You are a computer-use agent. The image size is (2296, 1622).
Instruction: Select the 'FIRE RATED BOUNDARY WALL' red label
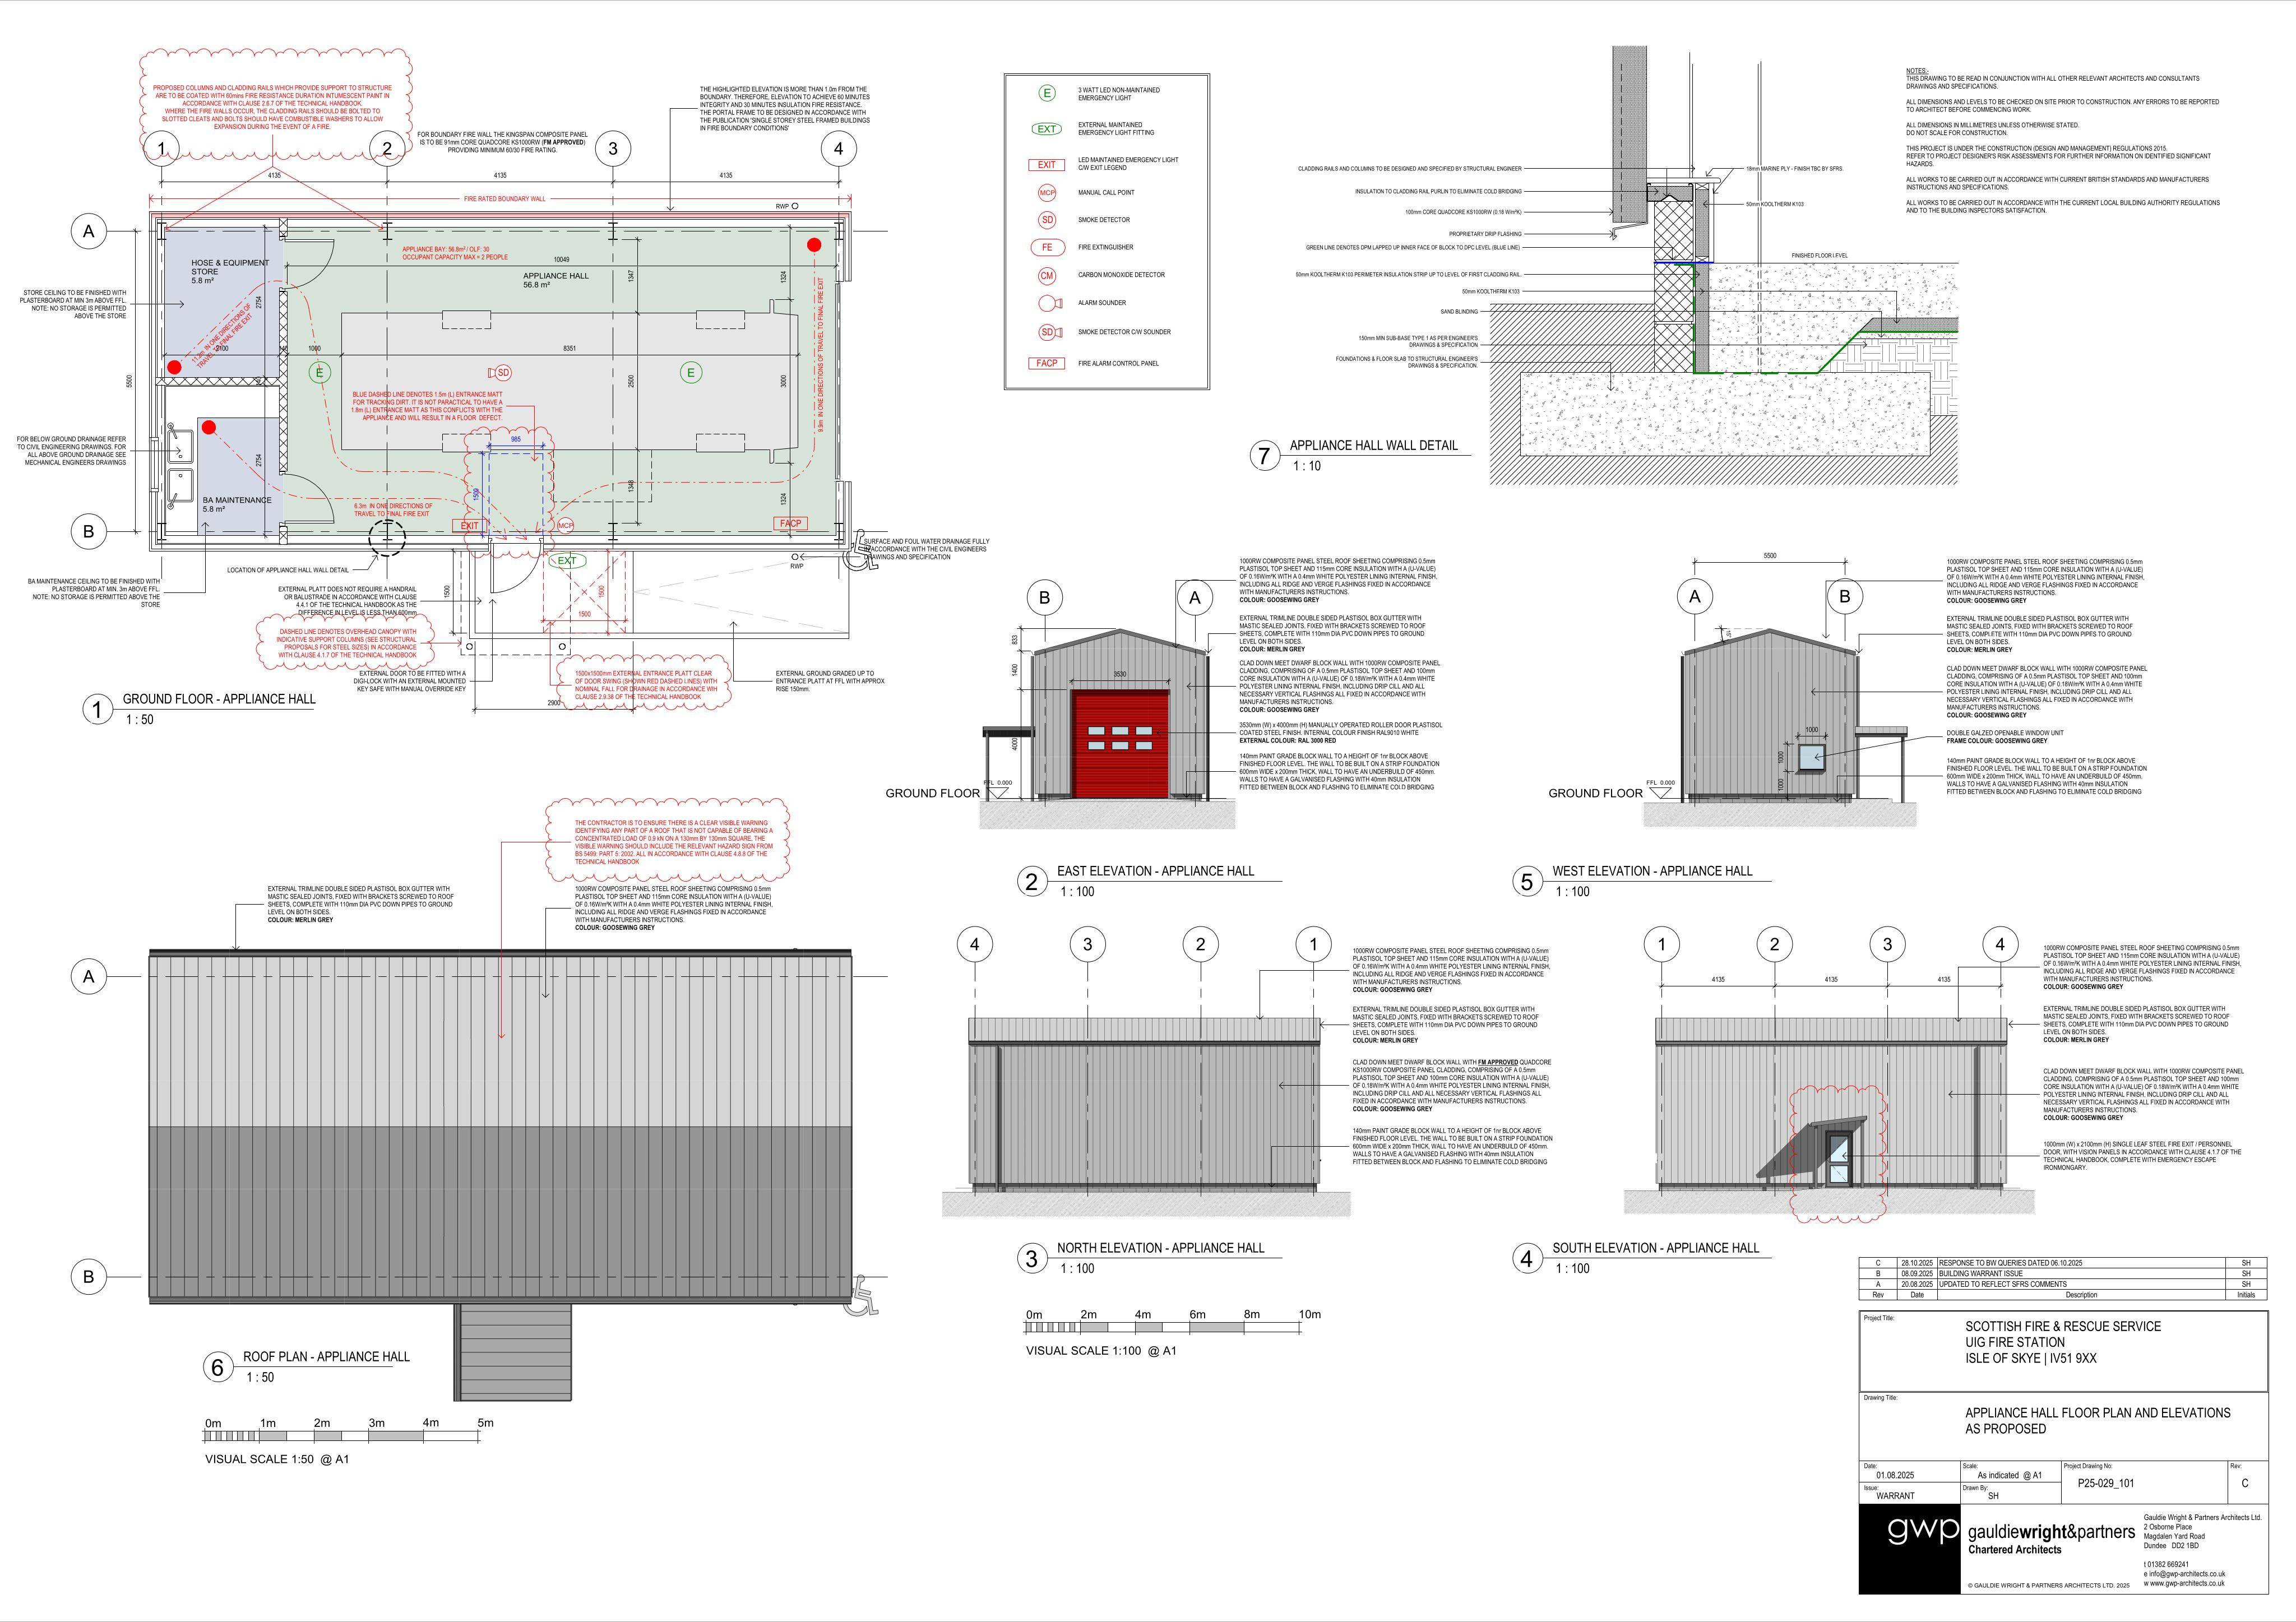[504, 199]
